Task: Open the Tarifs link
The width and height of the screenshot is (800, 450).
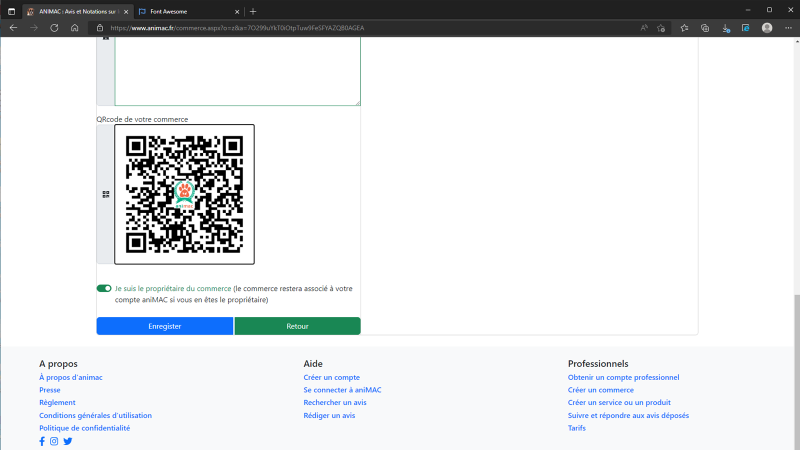Action: 577,428
